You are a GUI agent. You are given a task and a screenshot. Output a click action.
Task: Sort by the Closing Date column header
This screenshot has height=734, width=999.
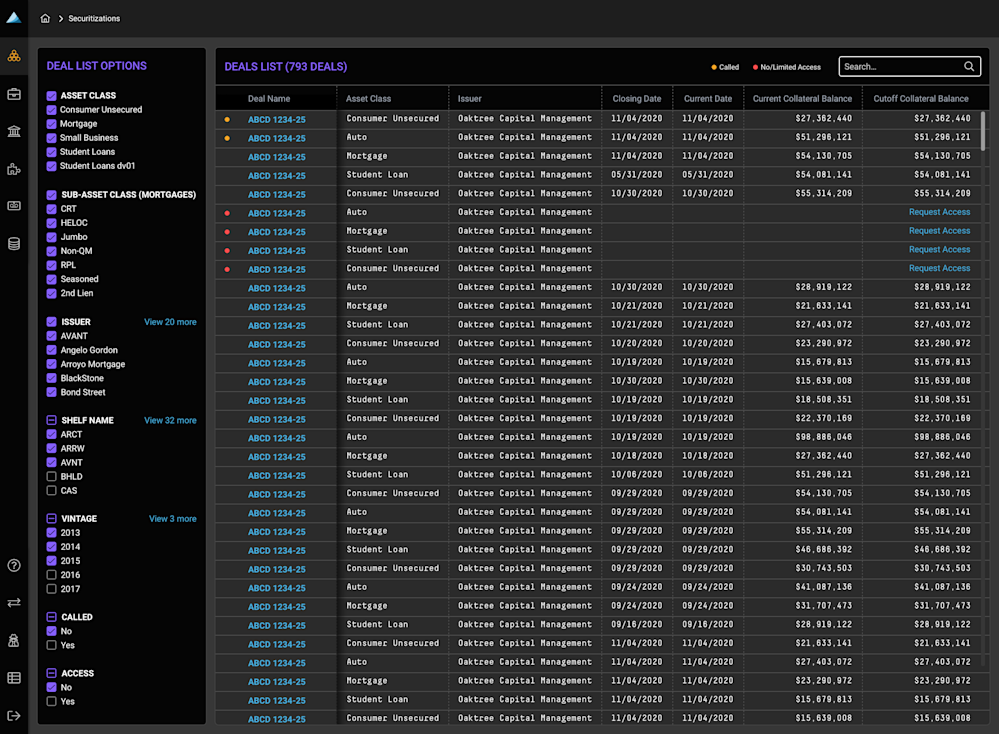click(636, 99)
